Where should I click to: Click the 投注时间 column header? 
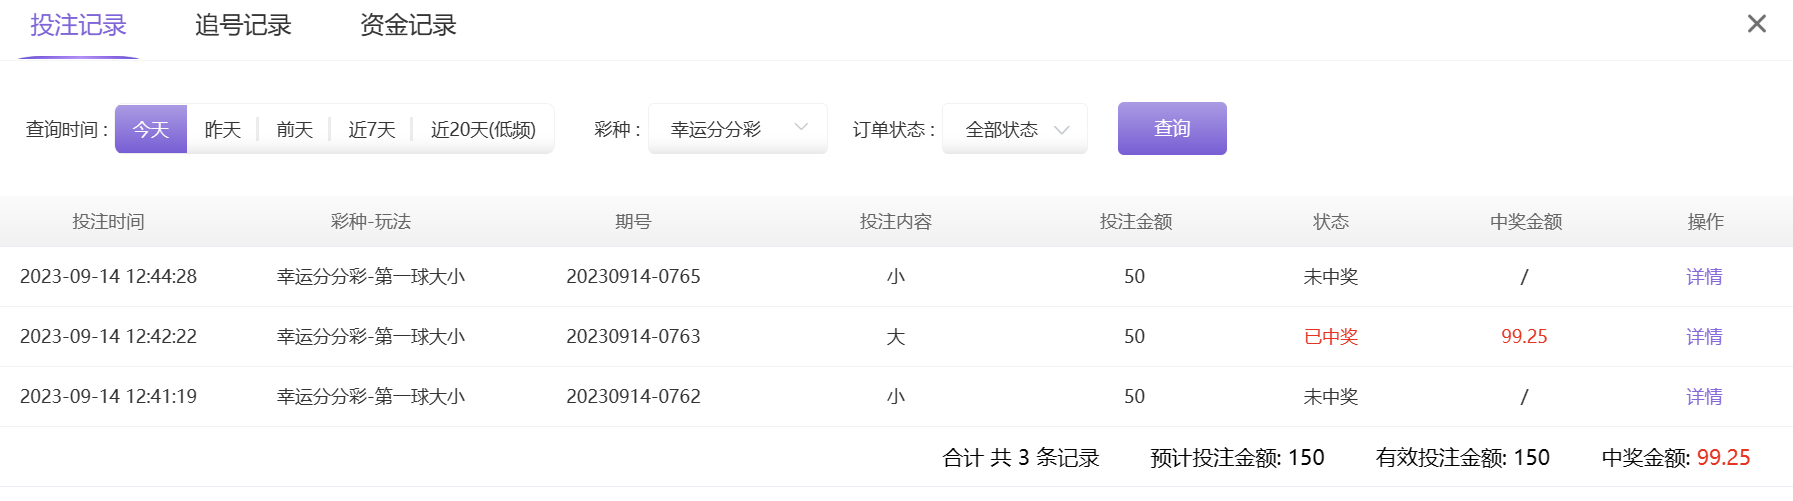[x=108, y=222]
